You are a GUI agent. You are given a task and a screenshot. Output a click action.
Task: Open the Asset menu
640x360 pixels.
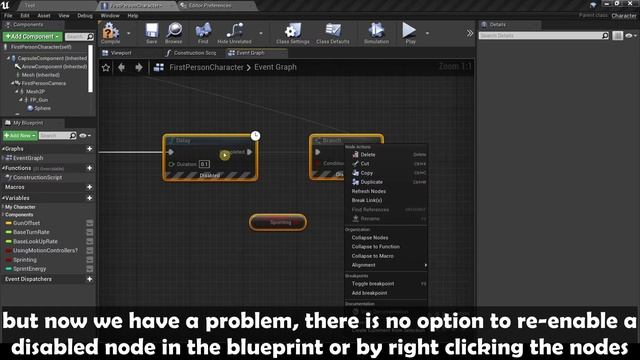[44, 16]
